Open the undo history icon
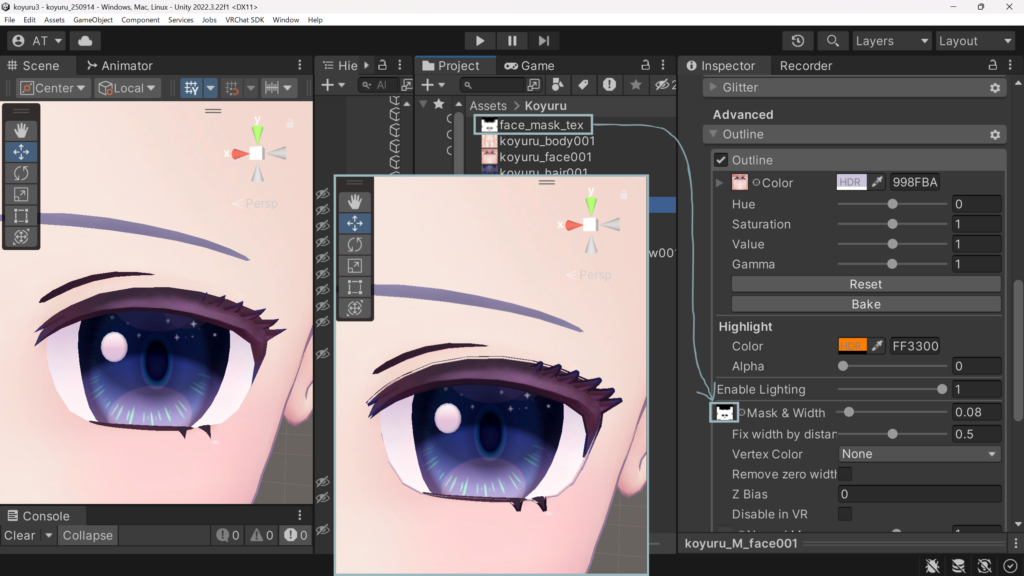This screenshot has width=1024, height=576. 797,40
